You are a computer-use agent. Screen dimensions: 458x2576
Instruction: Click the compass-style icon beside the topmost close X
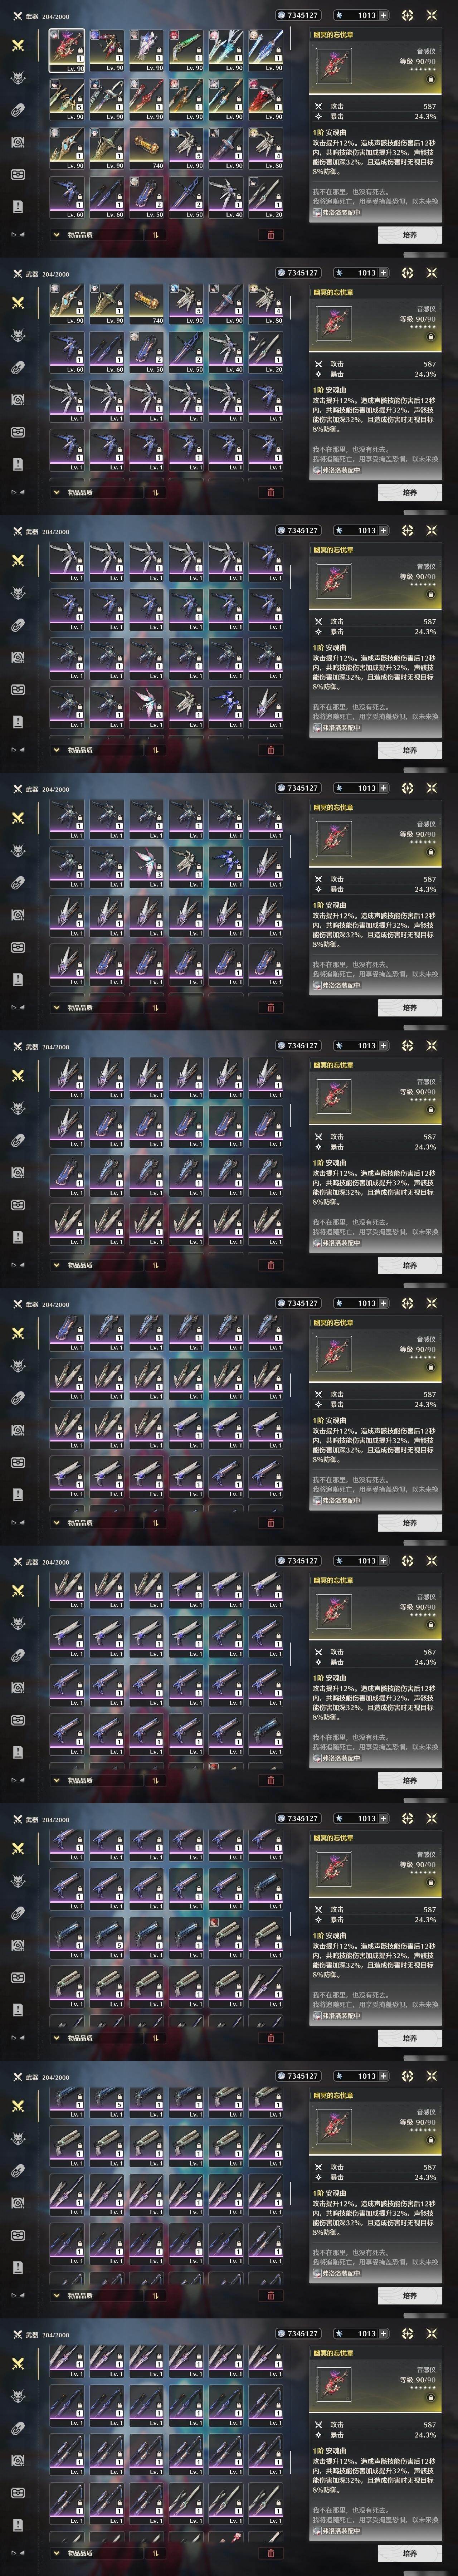tap(407, 15)
